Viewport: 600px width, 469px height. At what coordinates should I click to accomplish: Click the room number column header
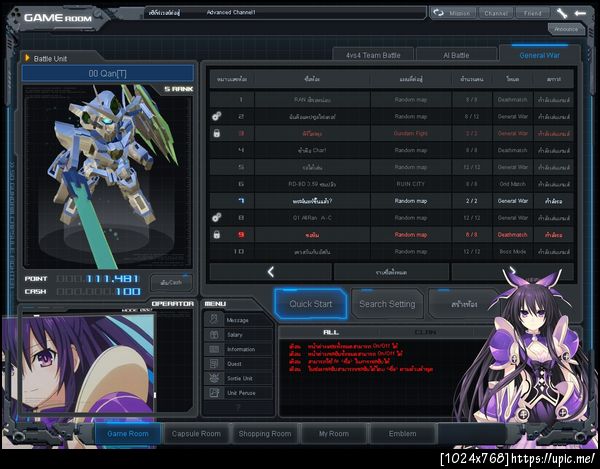tap(232, 79)
